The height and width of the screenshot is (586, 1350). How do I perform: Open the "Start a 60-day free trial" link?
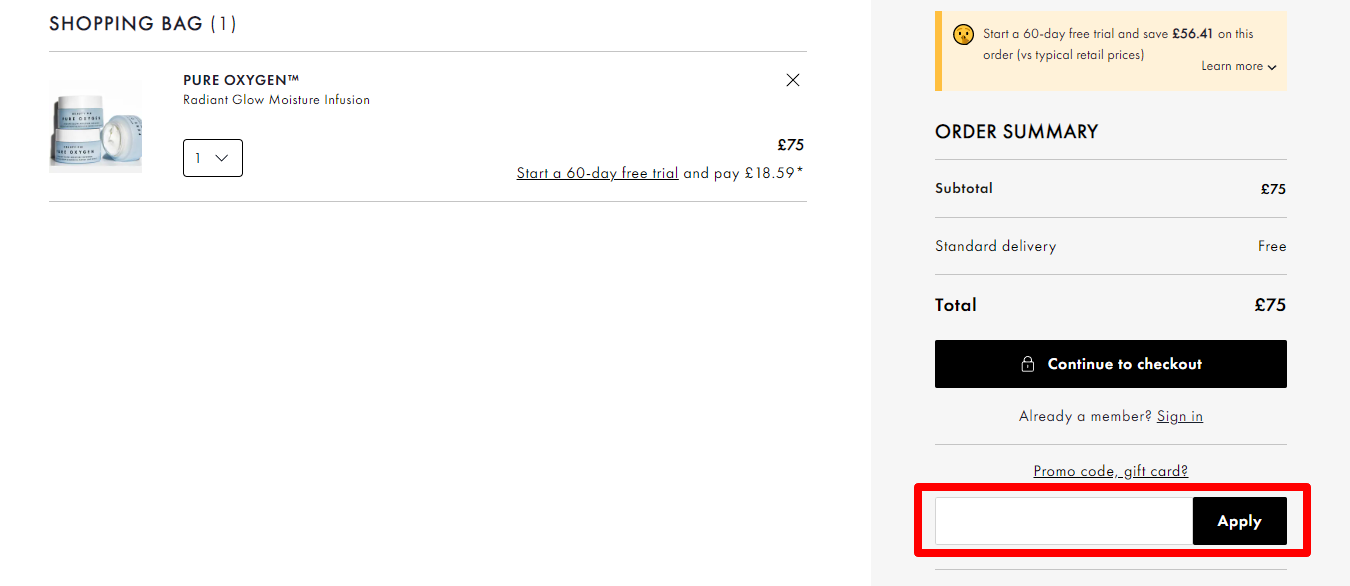(x=596, y=172)
